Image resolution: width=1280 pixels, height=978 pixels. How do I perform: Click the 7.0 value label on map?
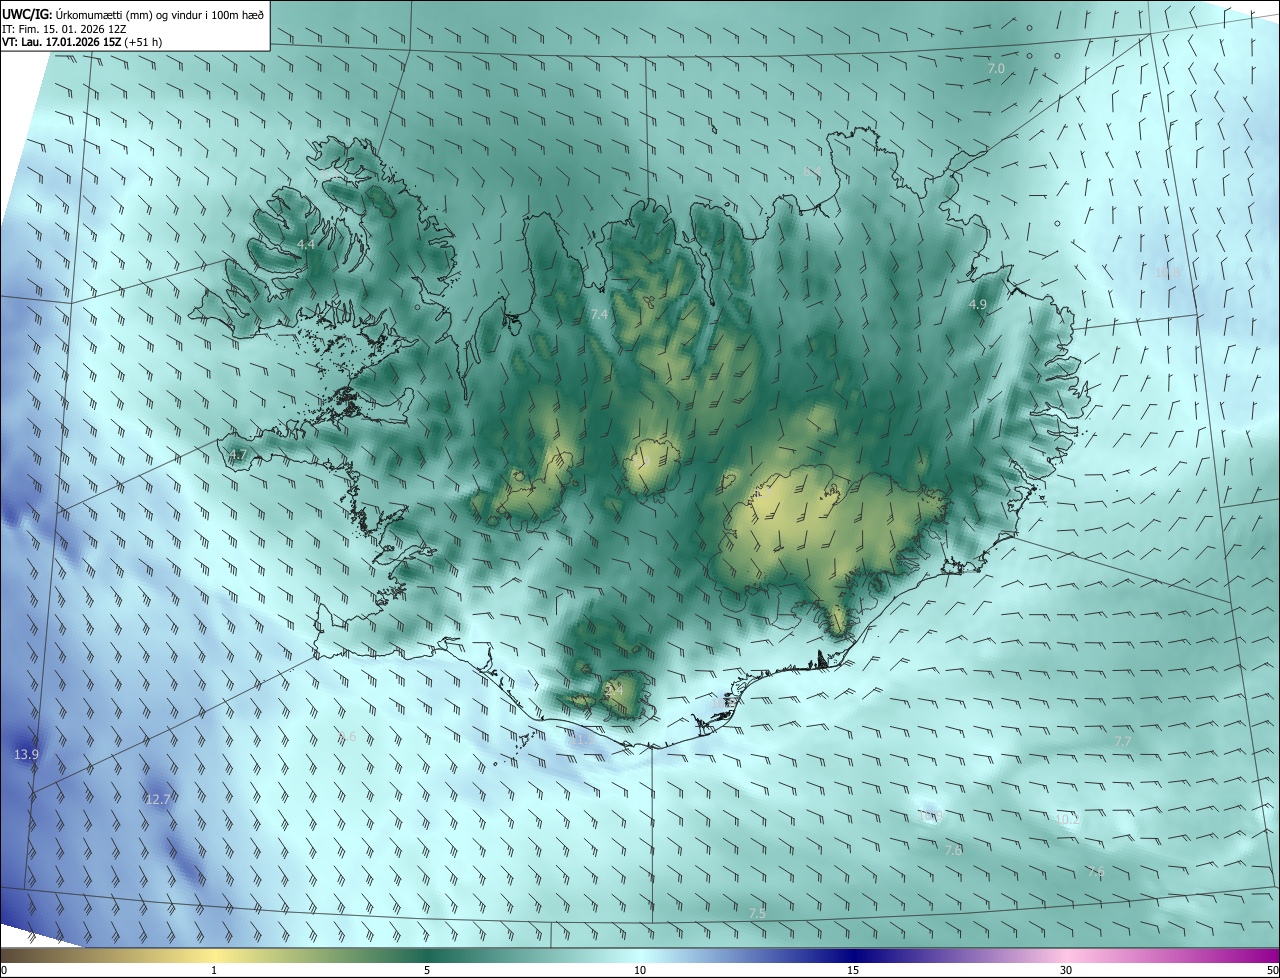click(996, 68)
